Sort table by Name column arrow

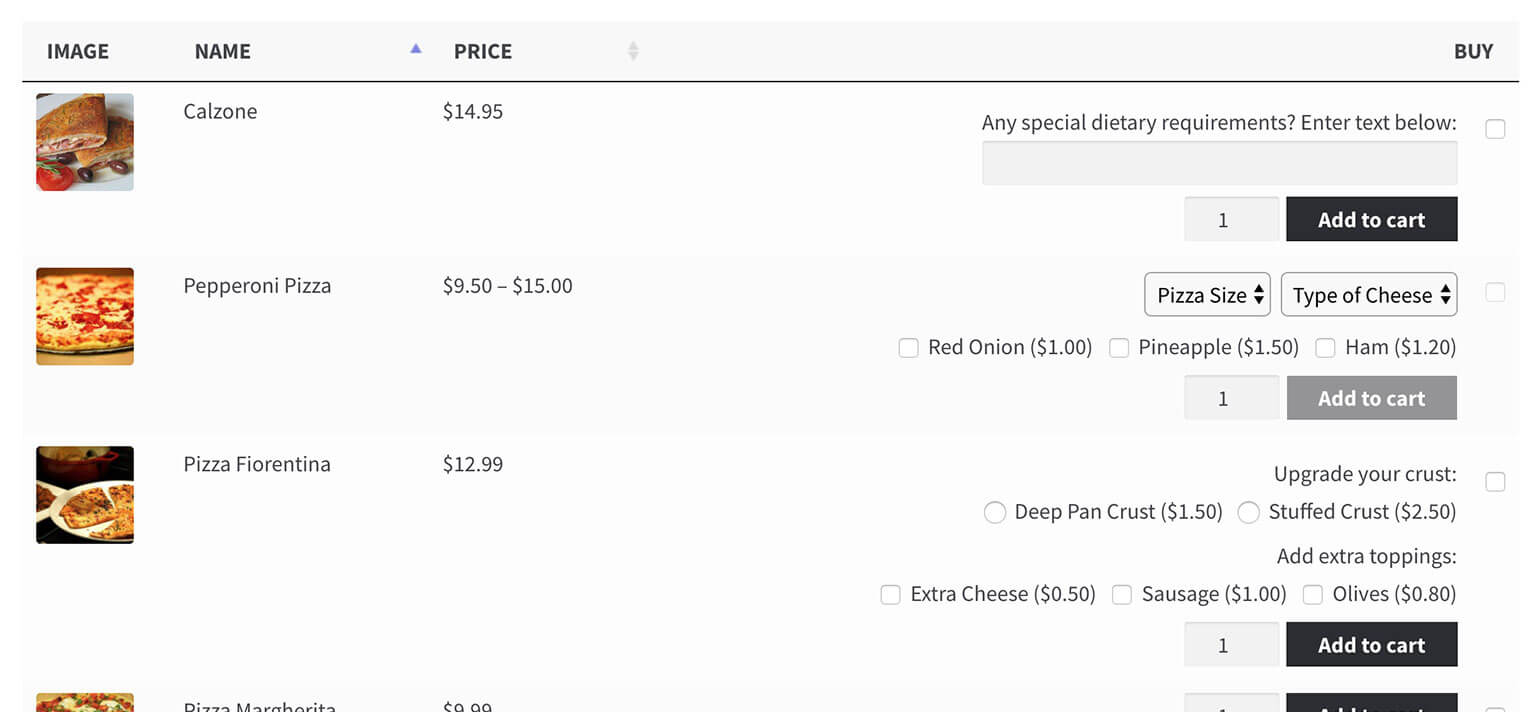point(416,49)
